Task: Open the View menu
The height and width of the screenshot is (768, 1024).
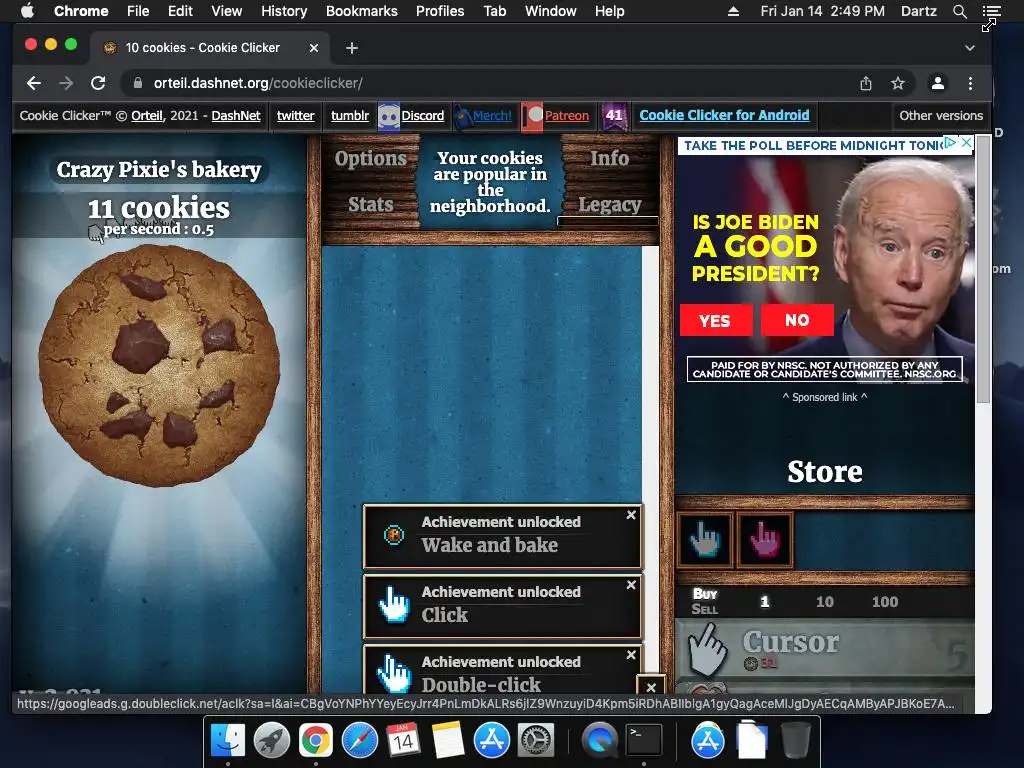Action: [x=227, y=11]
